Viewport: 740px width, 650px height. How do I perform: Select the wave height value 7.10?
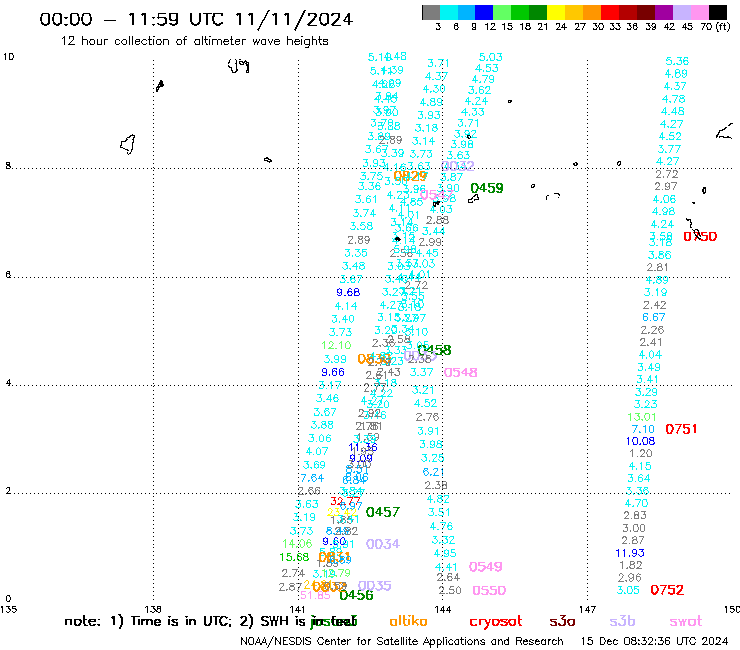(x=643, y=429)
